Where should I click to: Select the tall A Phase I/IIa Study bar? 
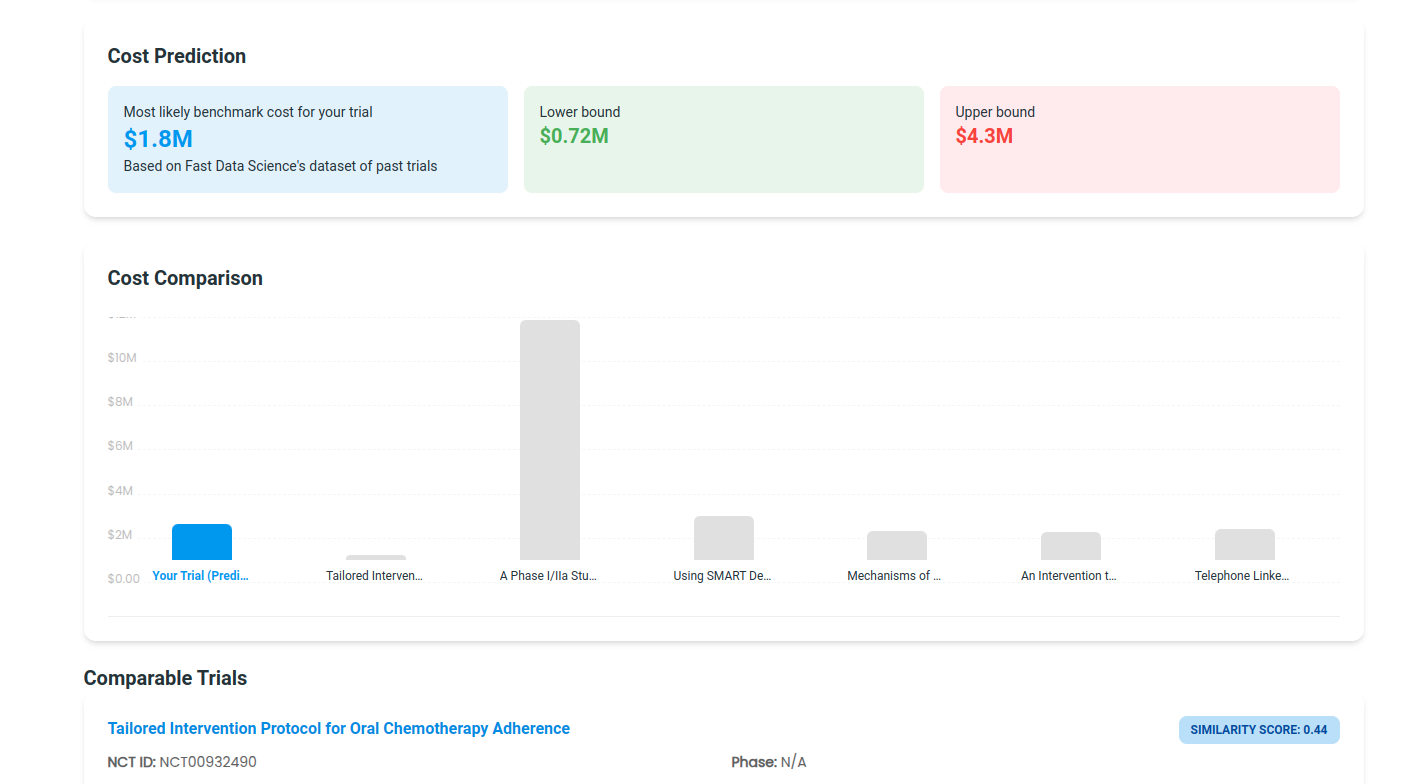(550, 440)
